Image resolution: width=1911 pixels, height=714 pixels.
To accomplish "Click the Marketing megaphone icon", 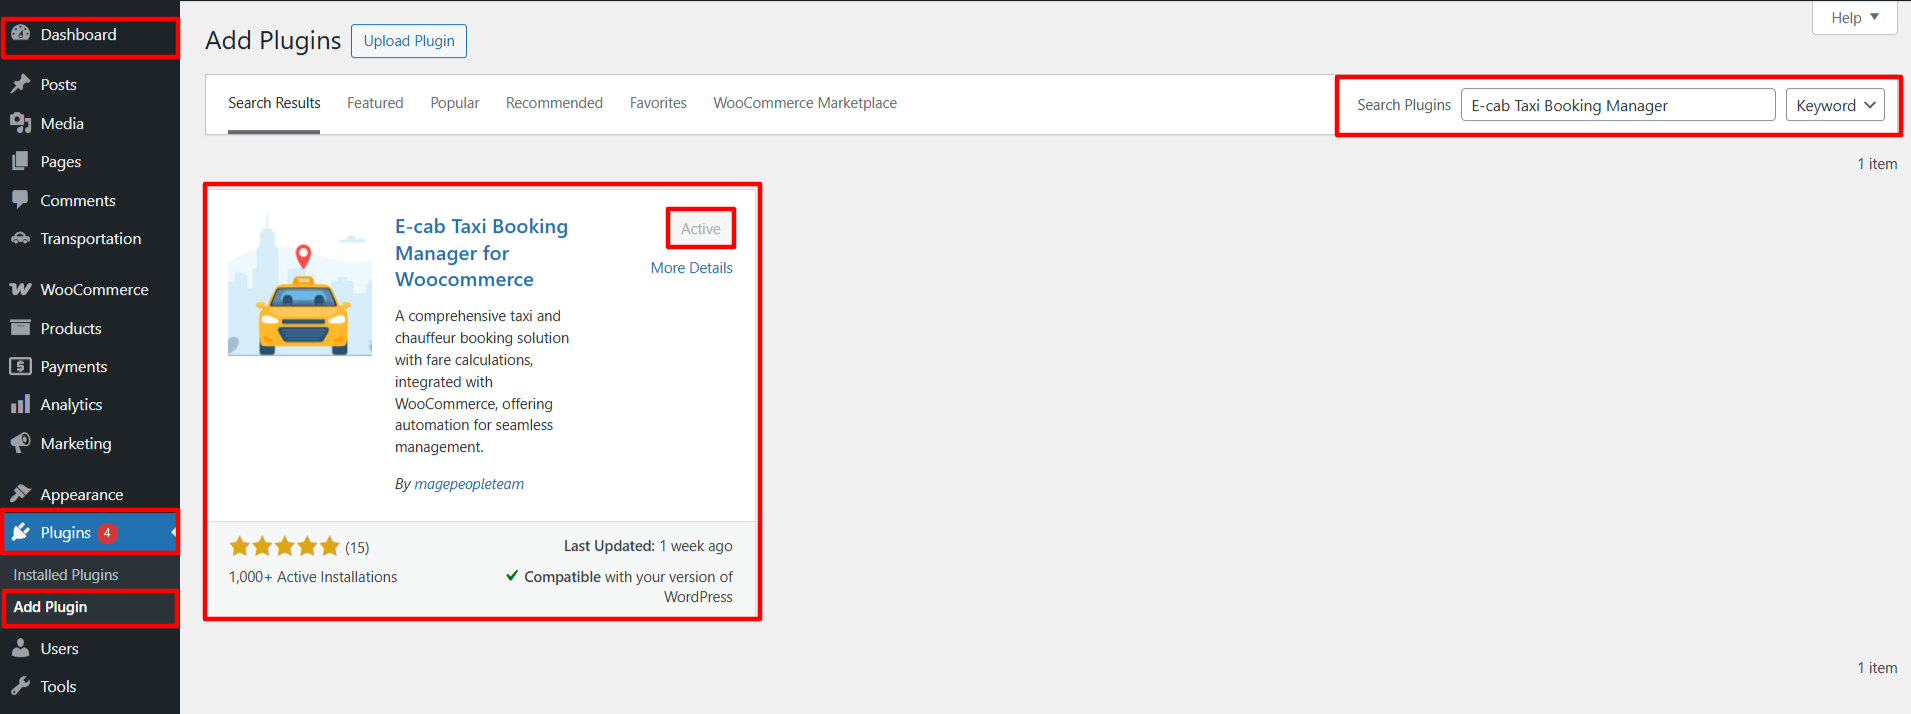I will click(20, 443).
